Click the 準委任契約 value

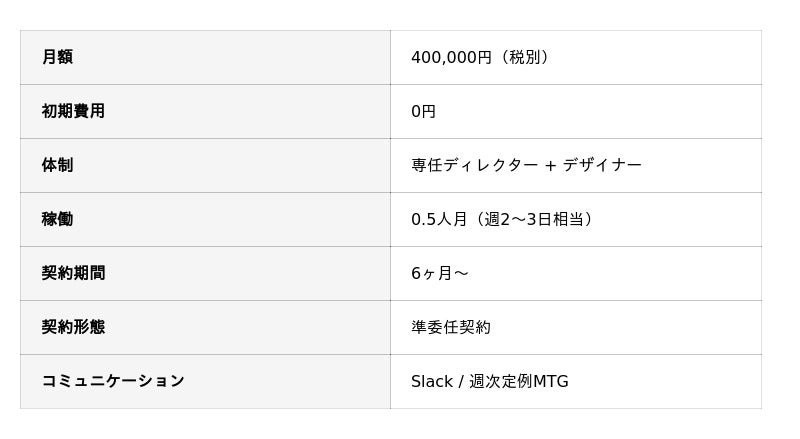coord(451,328)
